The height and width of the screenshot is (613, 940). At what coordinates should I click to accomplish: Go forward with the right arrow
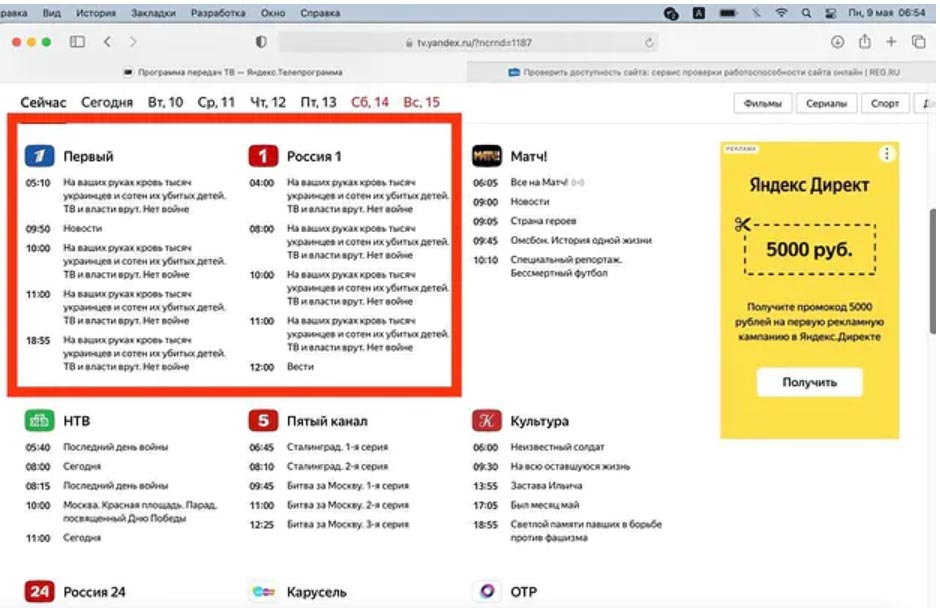click(133, 41)
